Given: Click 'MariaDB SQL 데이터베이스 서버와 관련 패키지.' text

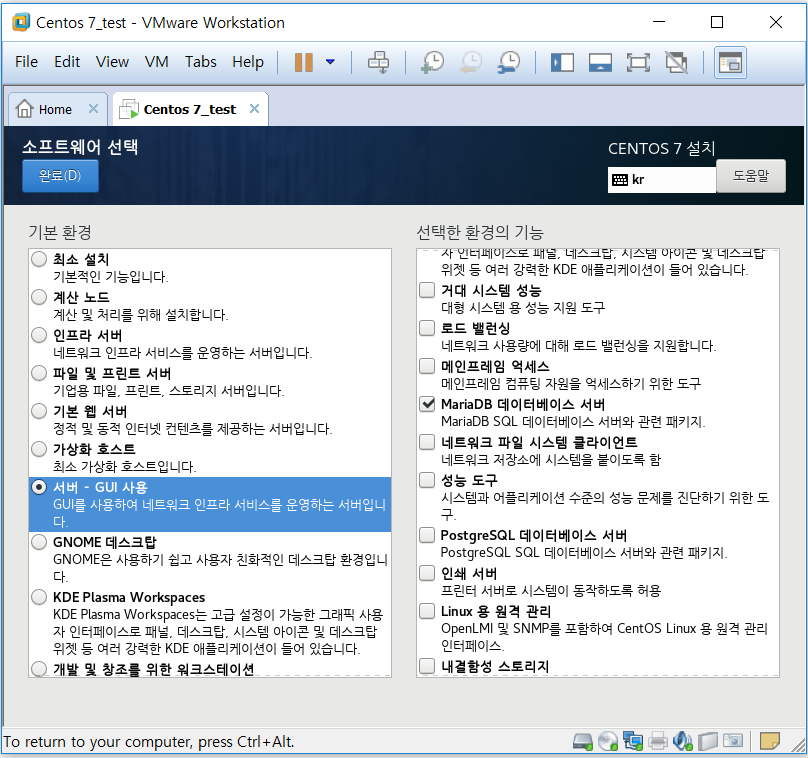Looking at the screenshot, I should coord(573,422).
